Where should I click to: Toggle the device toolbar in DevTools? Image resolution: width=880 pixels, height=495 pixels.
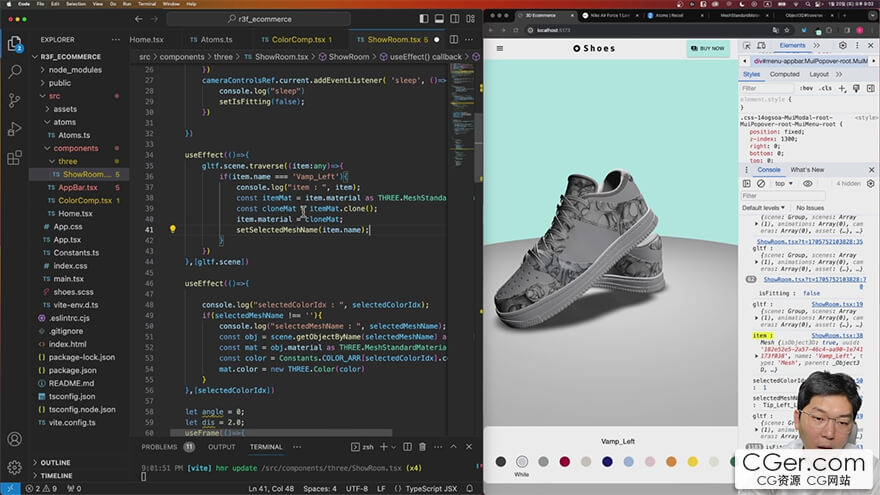pos(761,45)
